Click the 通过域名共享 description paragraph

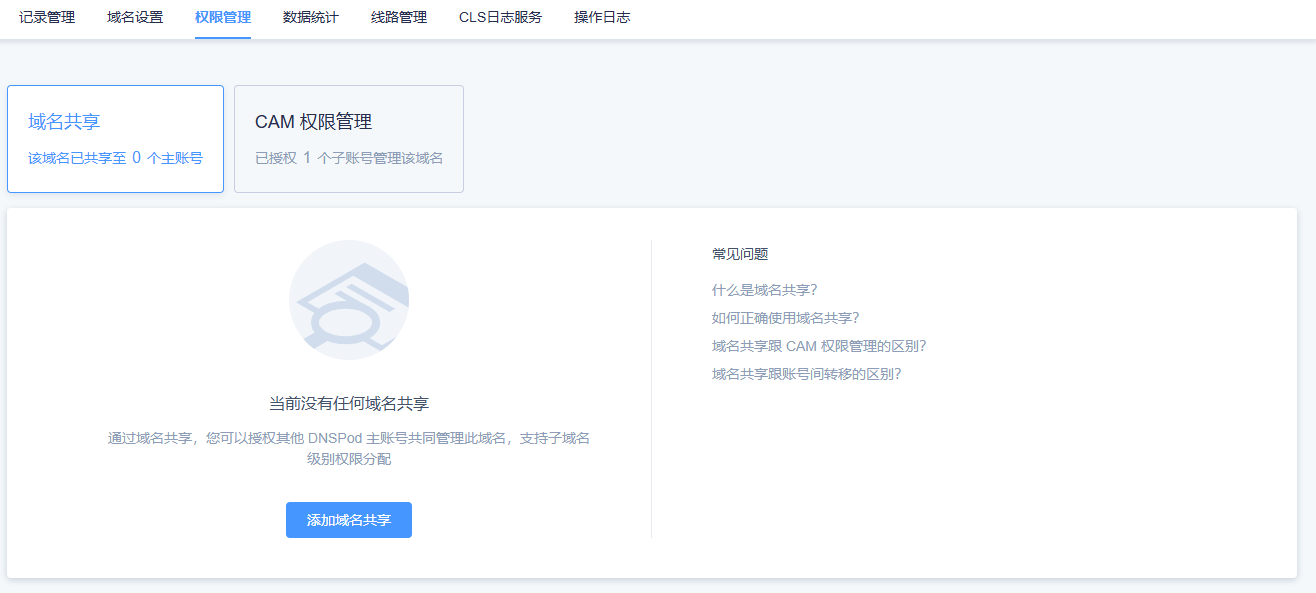click(349, 448)
